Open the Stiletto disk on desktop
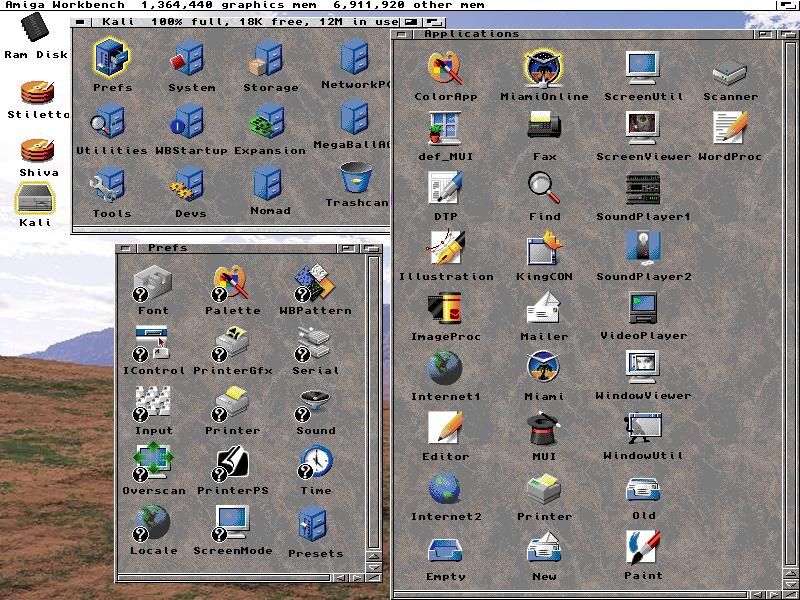800x600 pixels. [37, 93]
